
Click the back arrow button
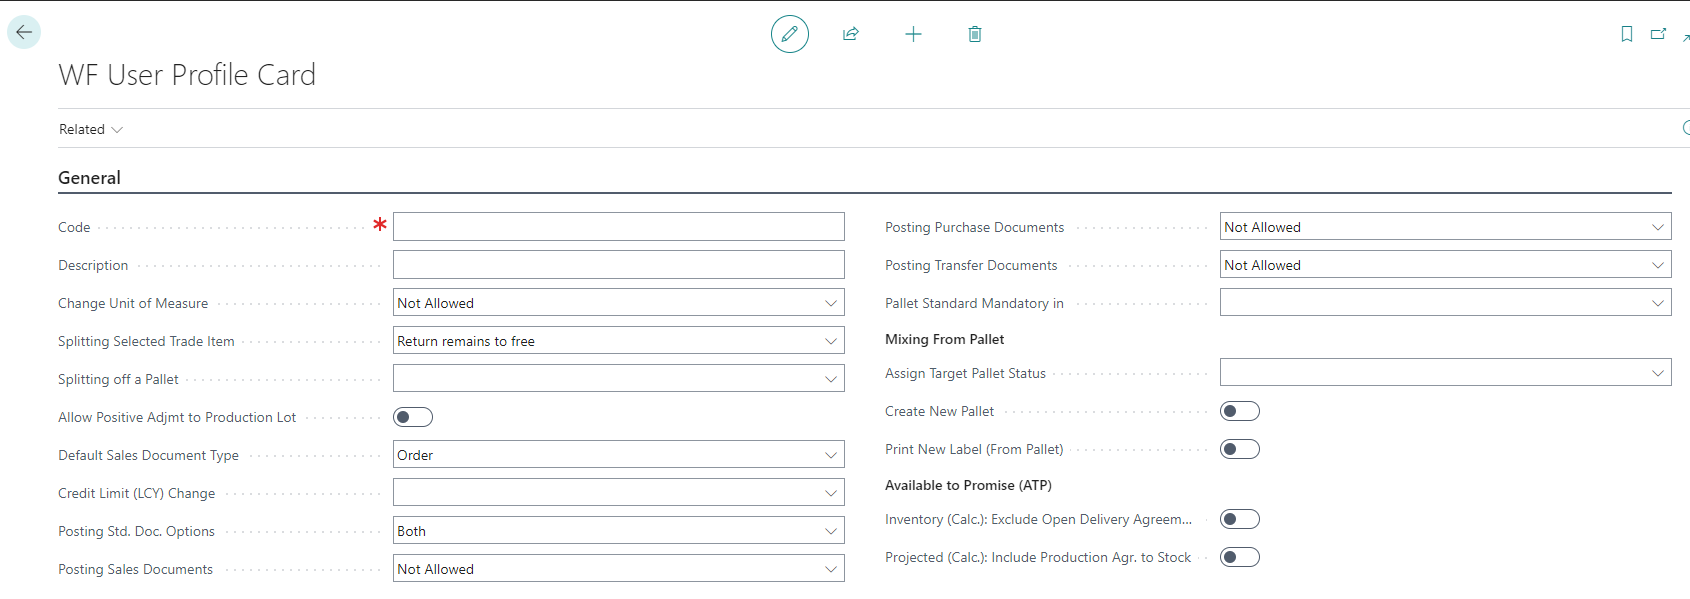point(24,32)
